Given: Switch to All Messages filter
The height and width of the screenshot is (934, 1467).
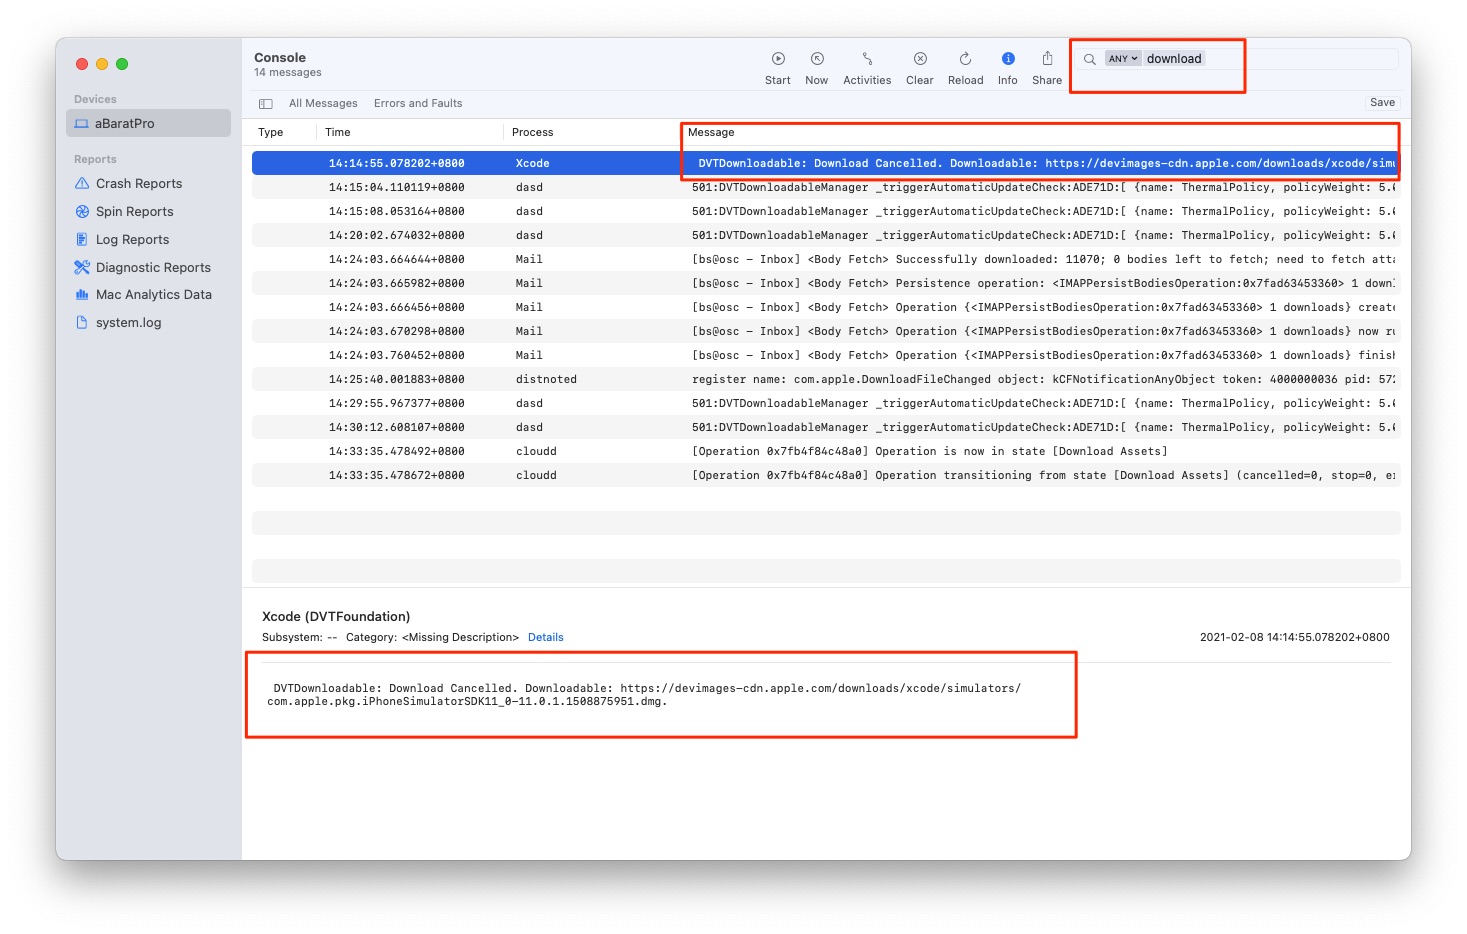Looking at the screenshot, I should click(323, 104).
